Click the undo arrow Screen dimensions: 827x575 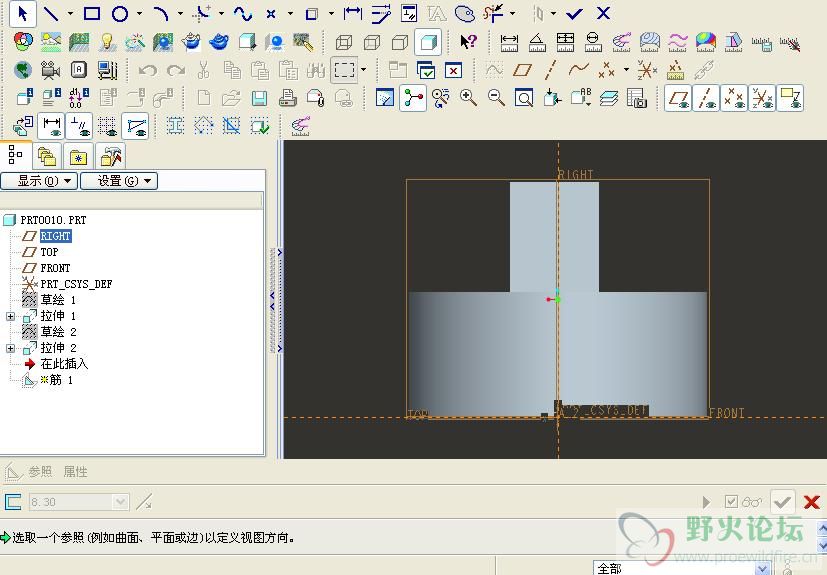coord(148,70)
